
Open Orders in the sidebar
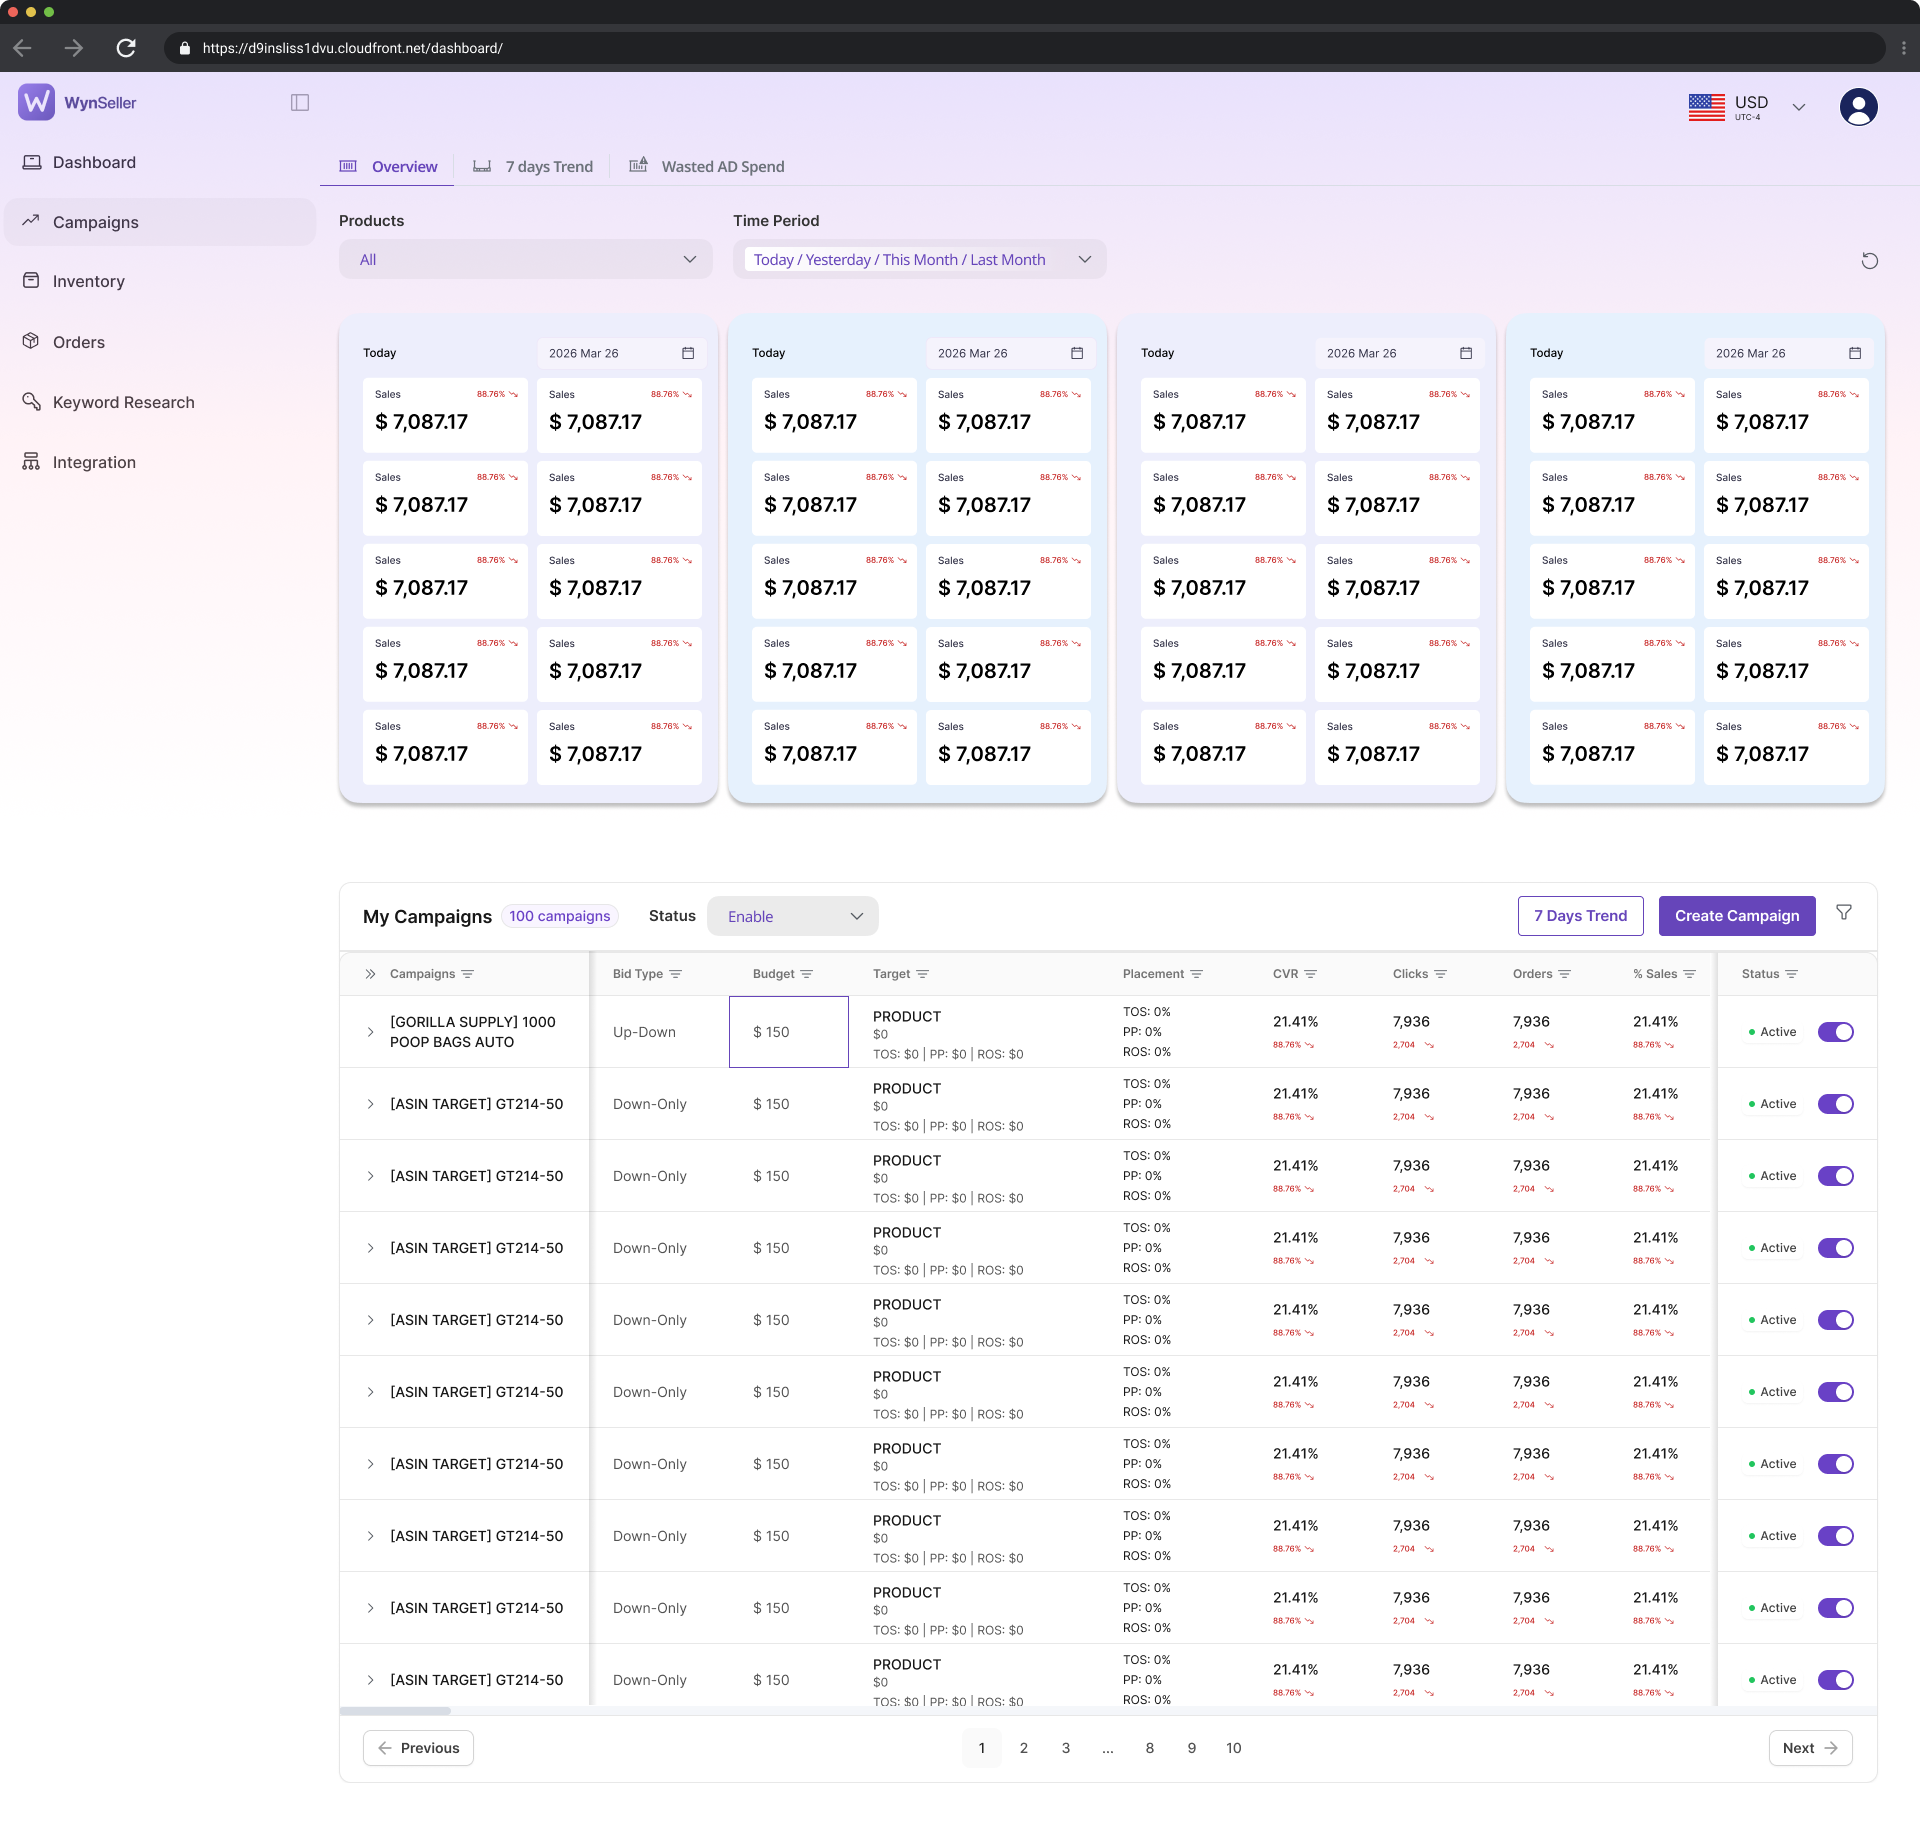coord(160,342)
